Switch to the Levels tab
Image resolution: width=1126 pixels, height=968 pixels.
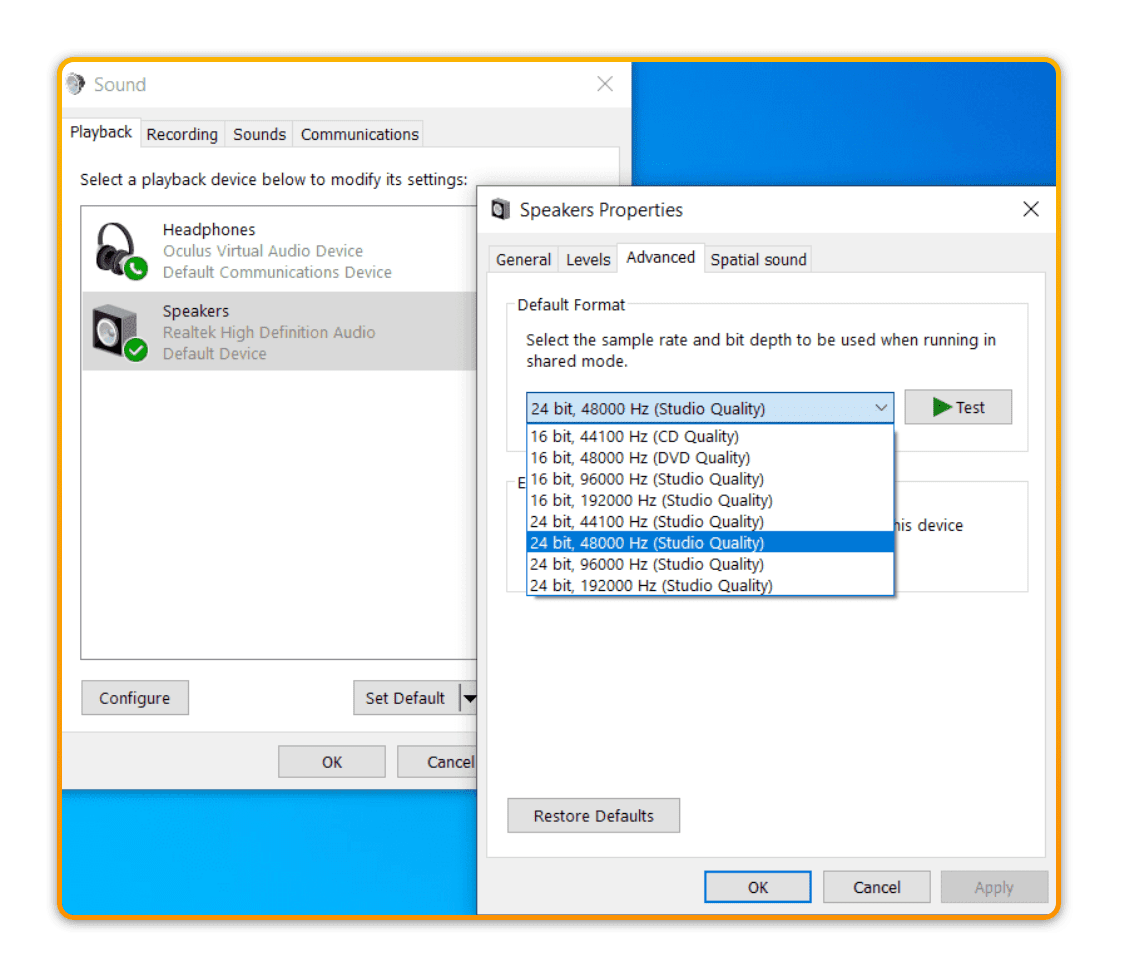coord(588,259)
